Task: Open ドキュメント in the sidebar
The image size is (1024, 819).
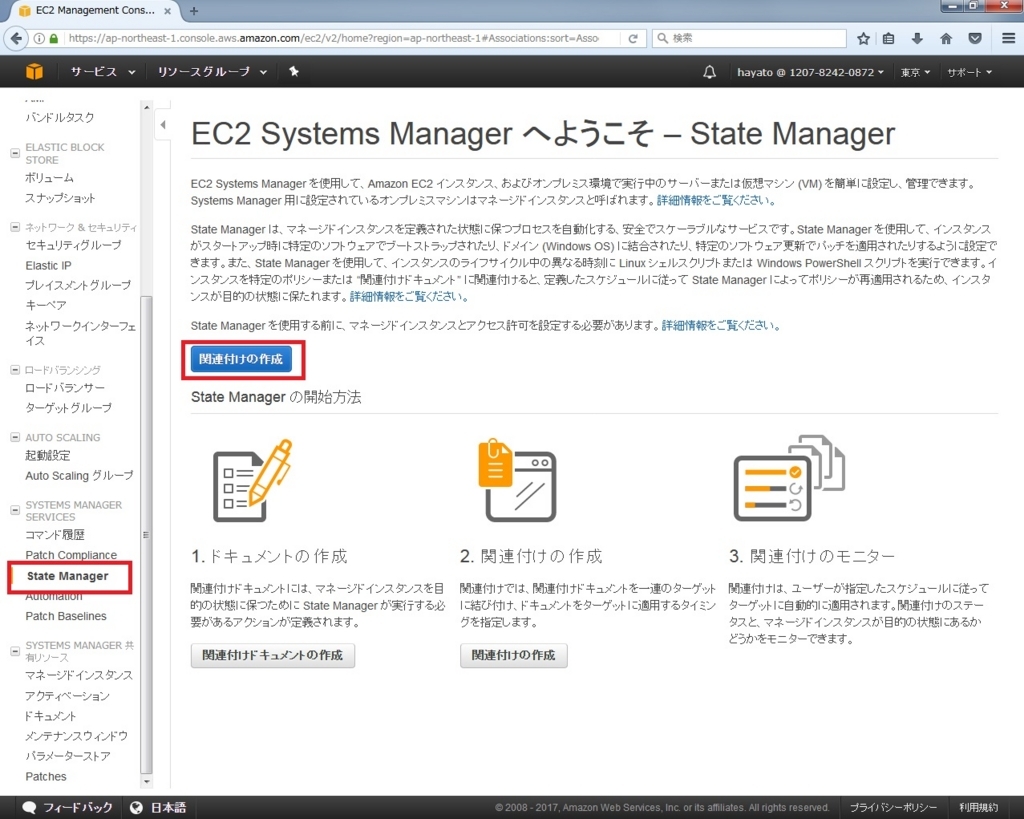Action: 50,716
